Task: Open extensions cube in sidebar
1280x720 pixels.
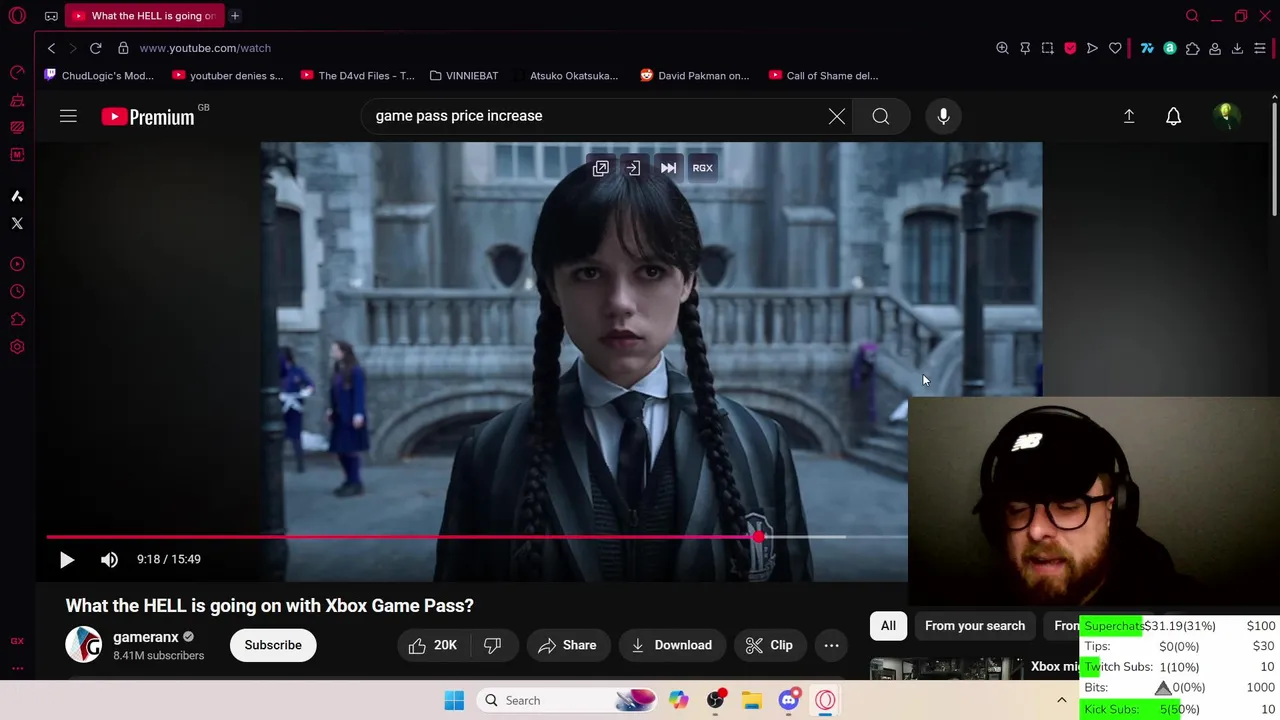Action: (17, 320)
